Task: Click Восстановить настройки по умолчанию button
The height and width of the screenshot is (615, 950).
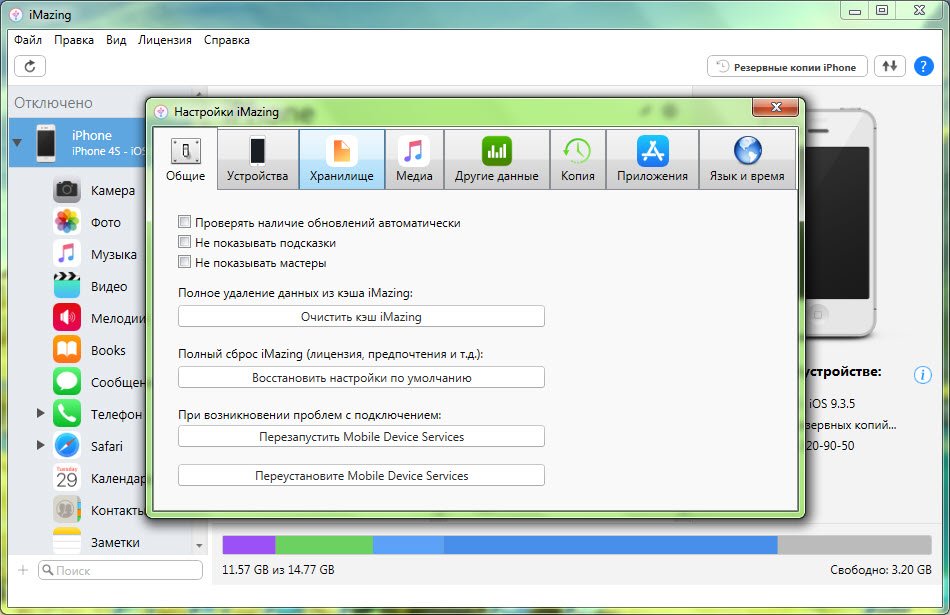Action: tap(361, 377)
